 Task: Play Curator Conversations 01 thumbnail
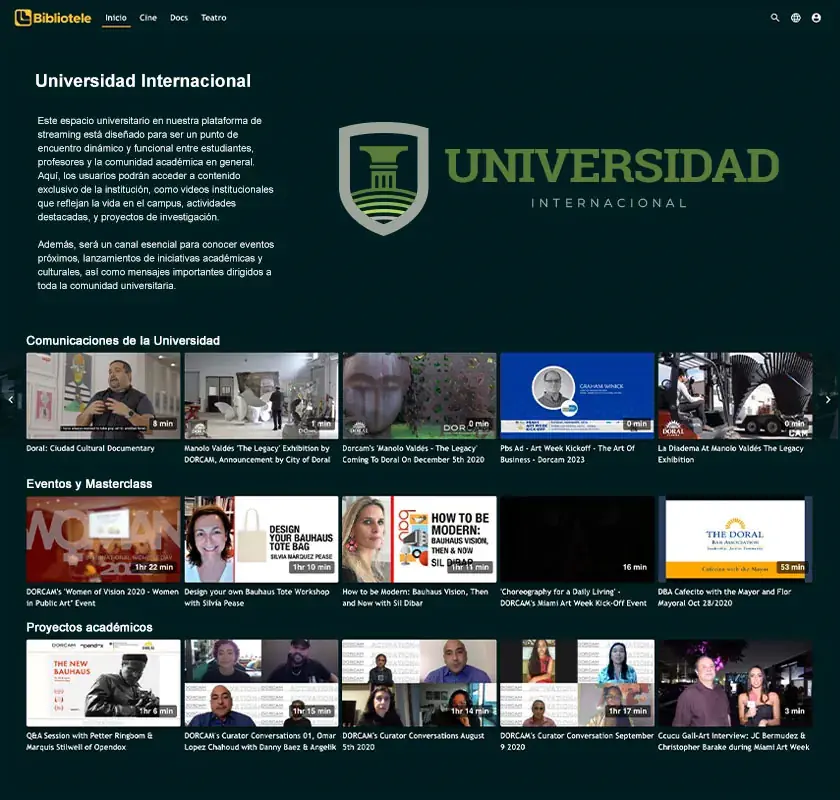[261, 683]
